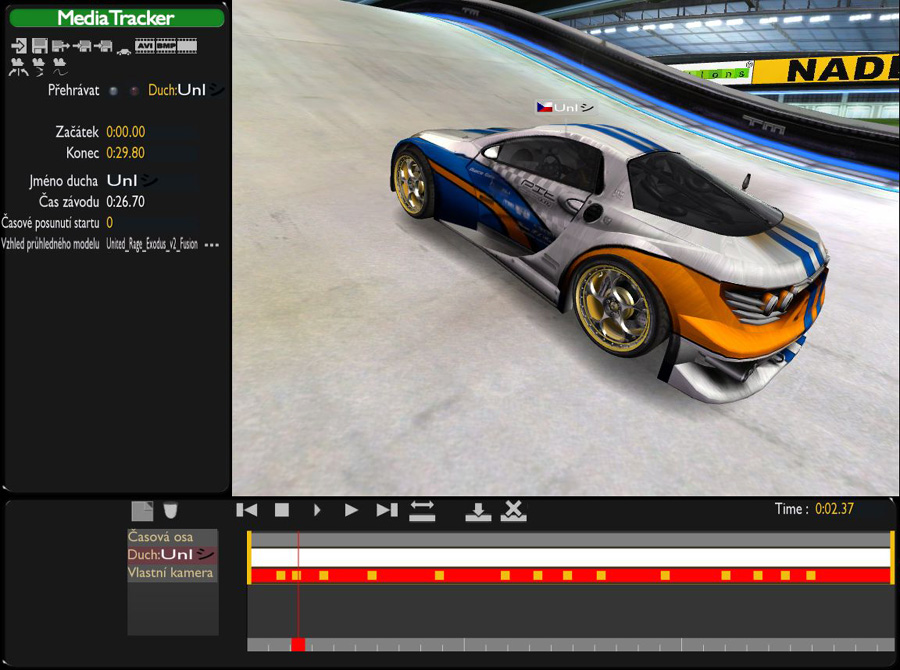Click the second import-to-disk arrow icon
Image resolution: width=900 pixels, height=670 pixels.
click(x=103, y=46)
